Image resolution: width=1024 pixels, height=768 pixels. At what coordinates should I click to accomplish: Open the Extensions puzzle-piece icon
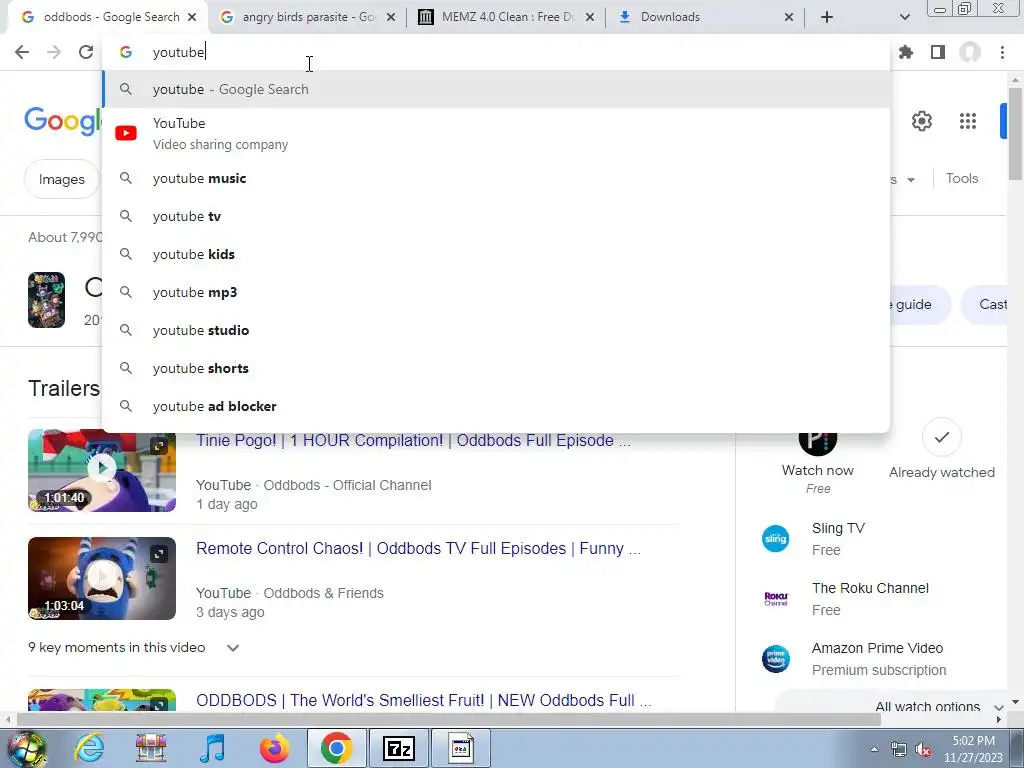(x=906, y=52)
